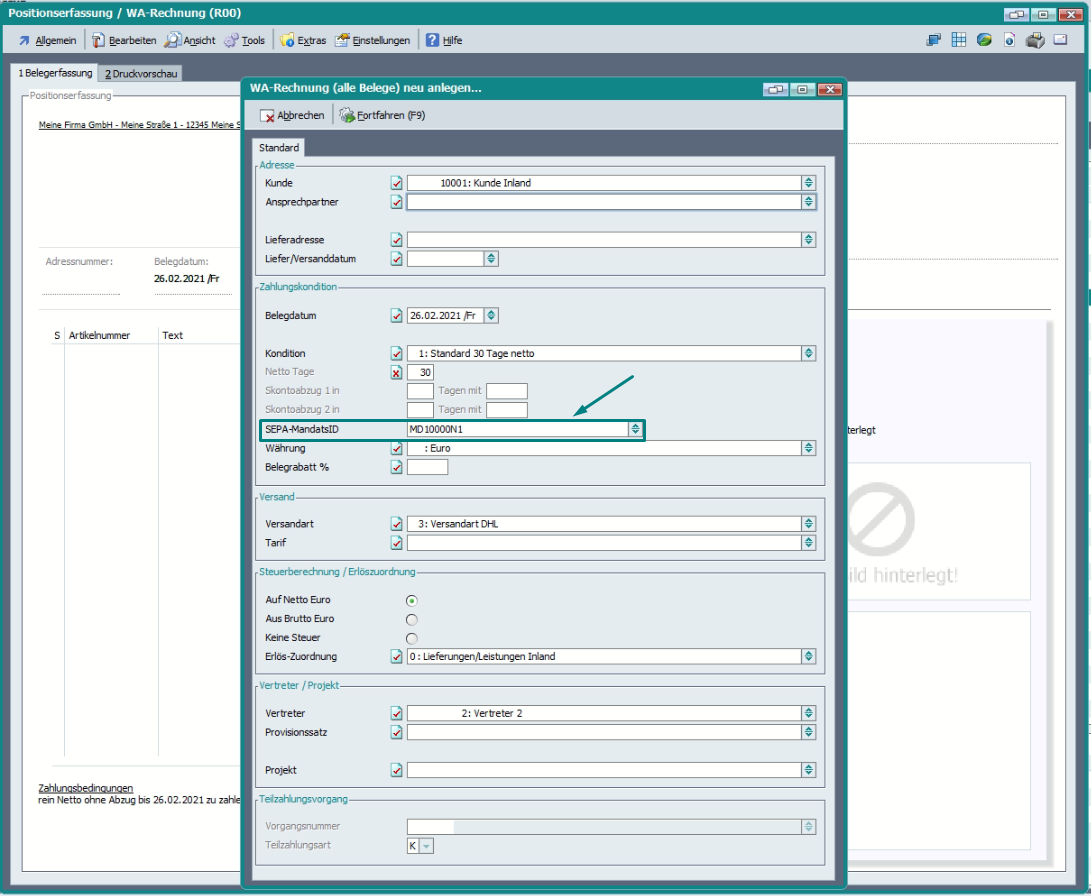Choose the Keine Steuer radio button
Screen dimensions: 1091x896
coord(411,638)
